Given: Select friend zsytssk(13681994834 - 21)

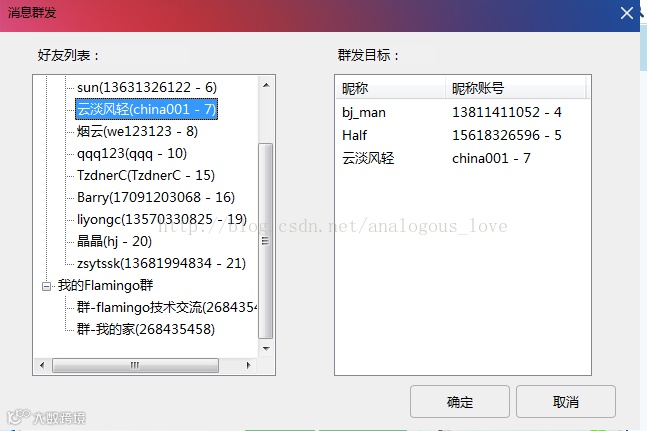Looking at the screenshot, I should tap(161, 263).
